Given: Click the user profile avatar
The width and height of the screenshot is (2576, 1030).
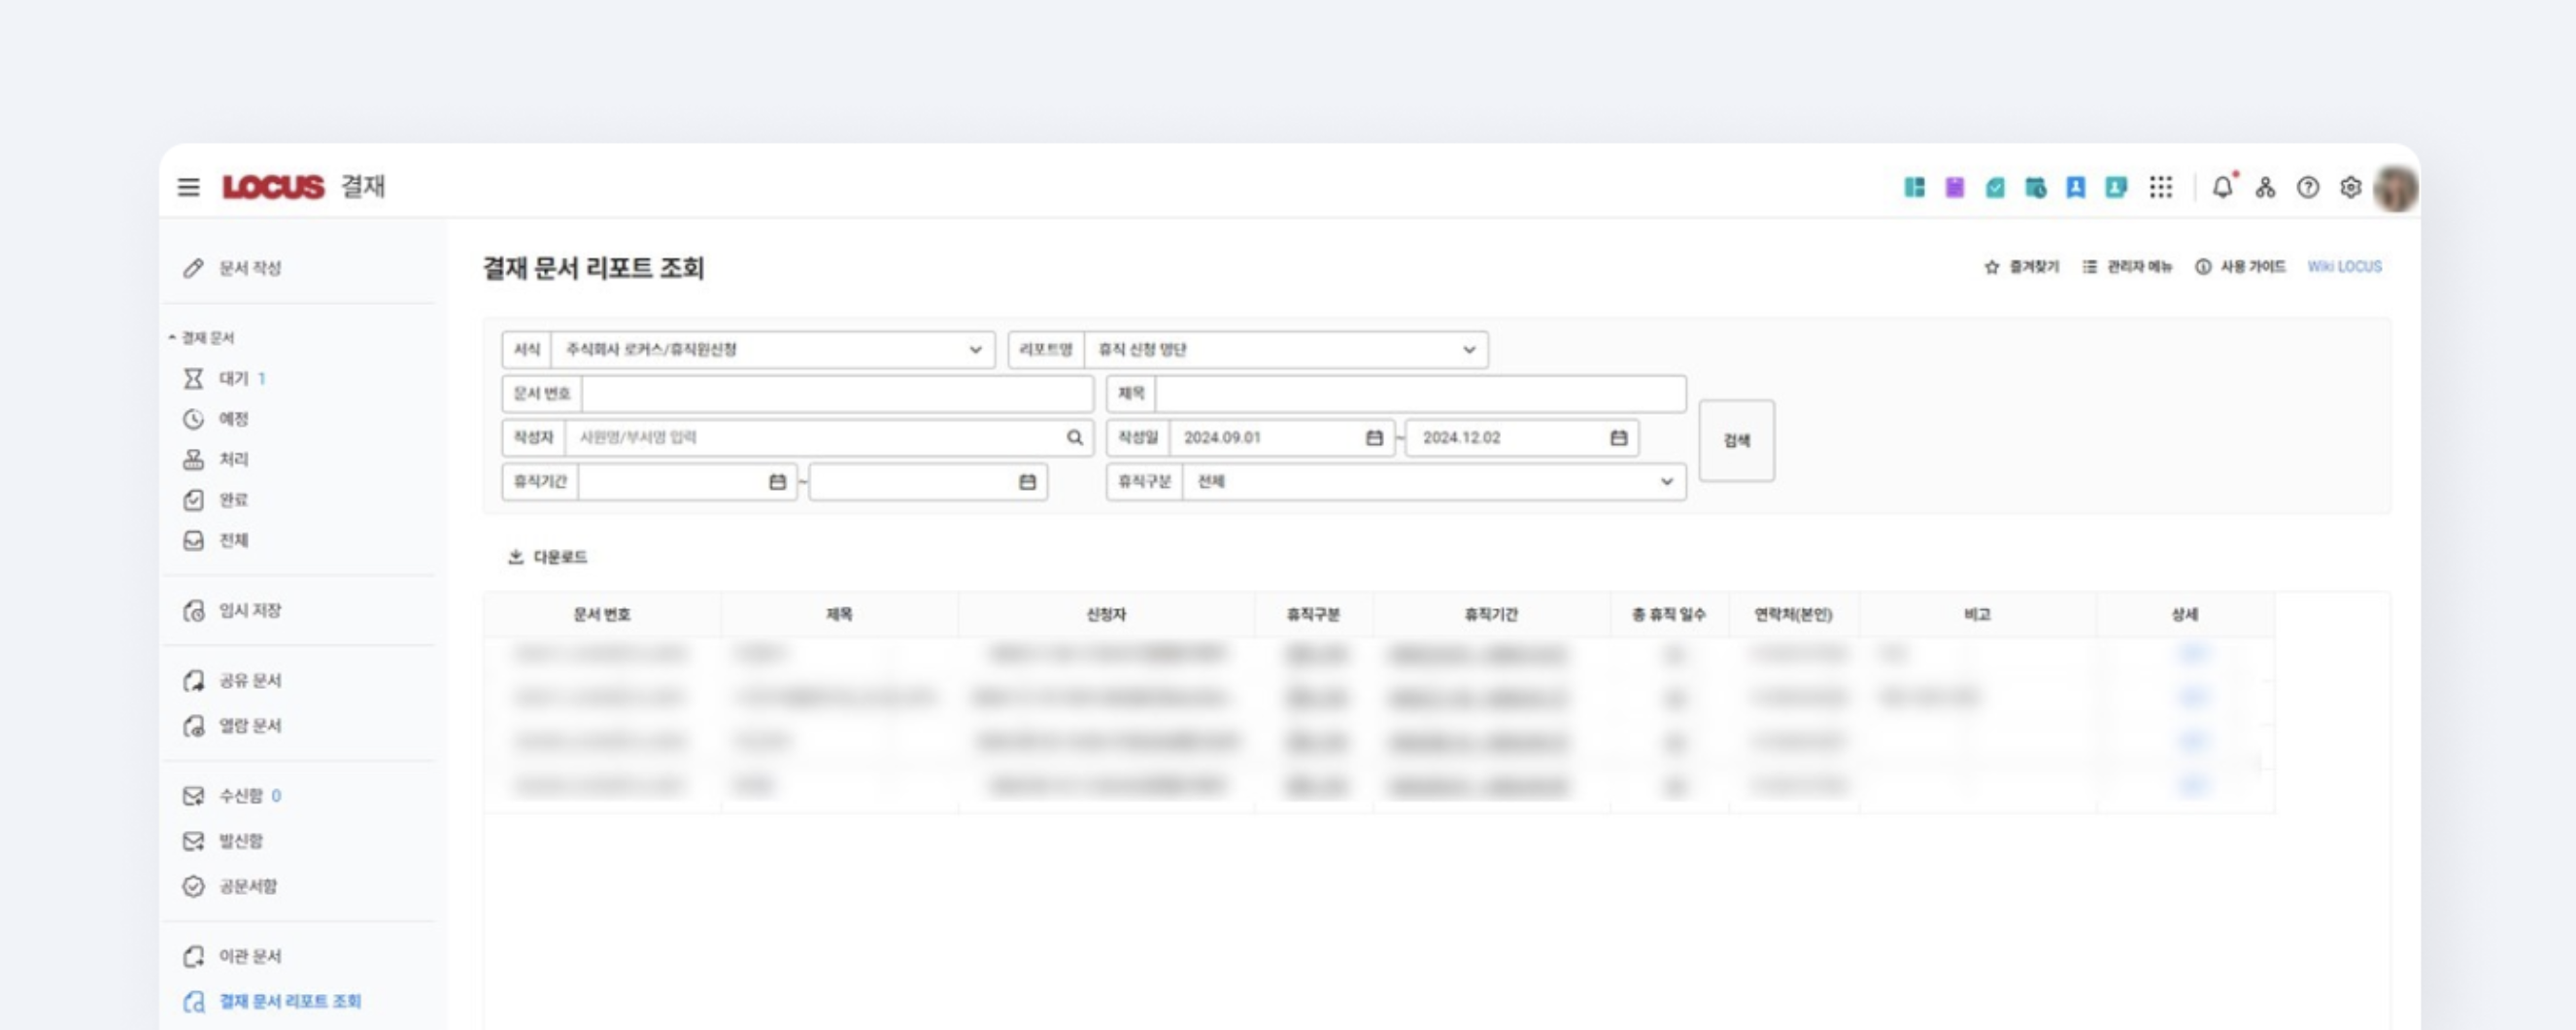Looking at the screenshot, I should (2395, 188).
